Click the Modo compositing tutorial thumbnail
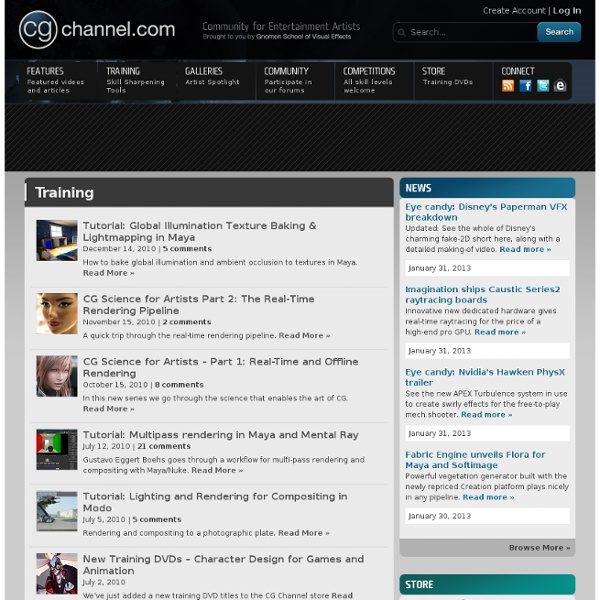Image resolution: width=600 pixels, height=600 pixels. coord(57,511)
